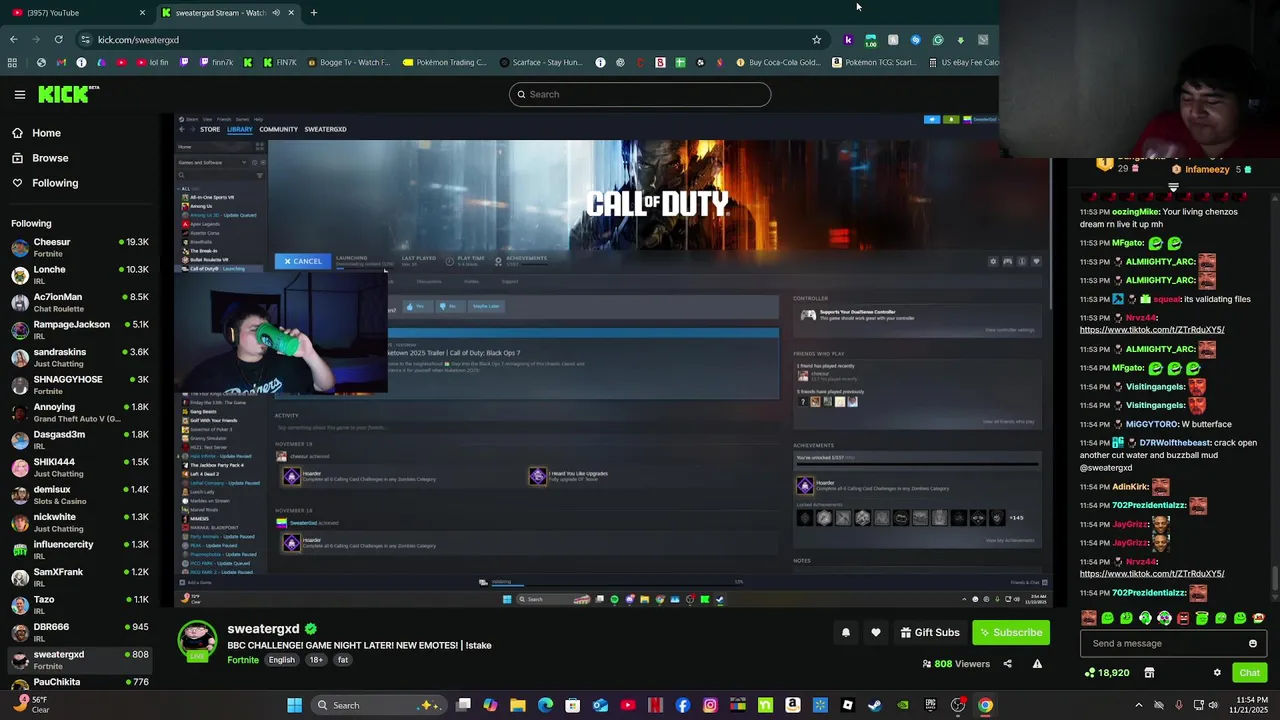1280x720 pixels.
Task: Open Lonche's channel in Following list
Action: tap(80, 275)
